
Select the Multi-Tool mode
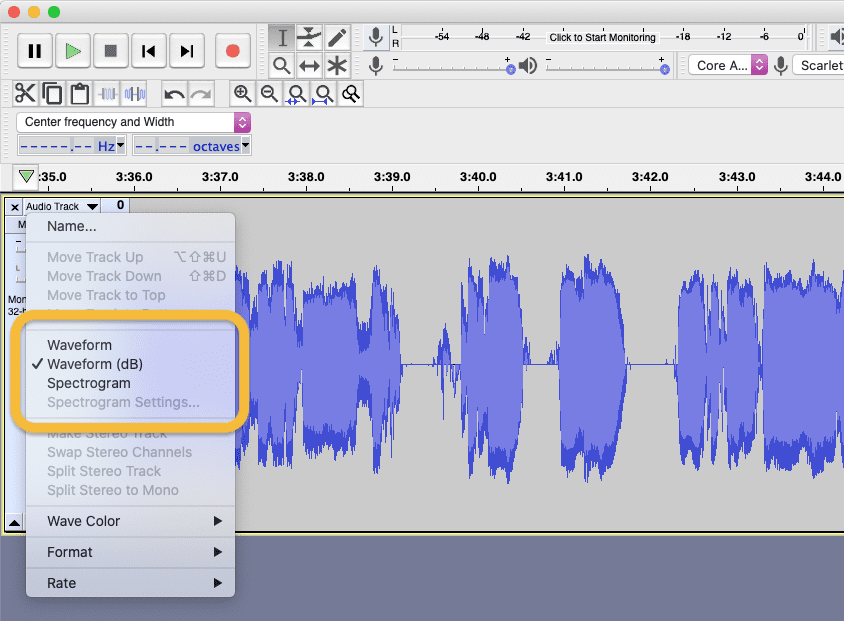click(336, 65)
